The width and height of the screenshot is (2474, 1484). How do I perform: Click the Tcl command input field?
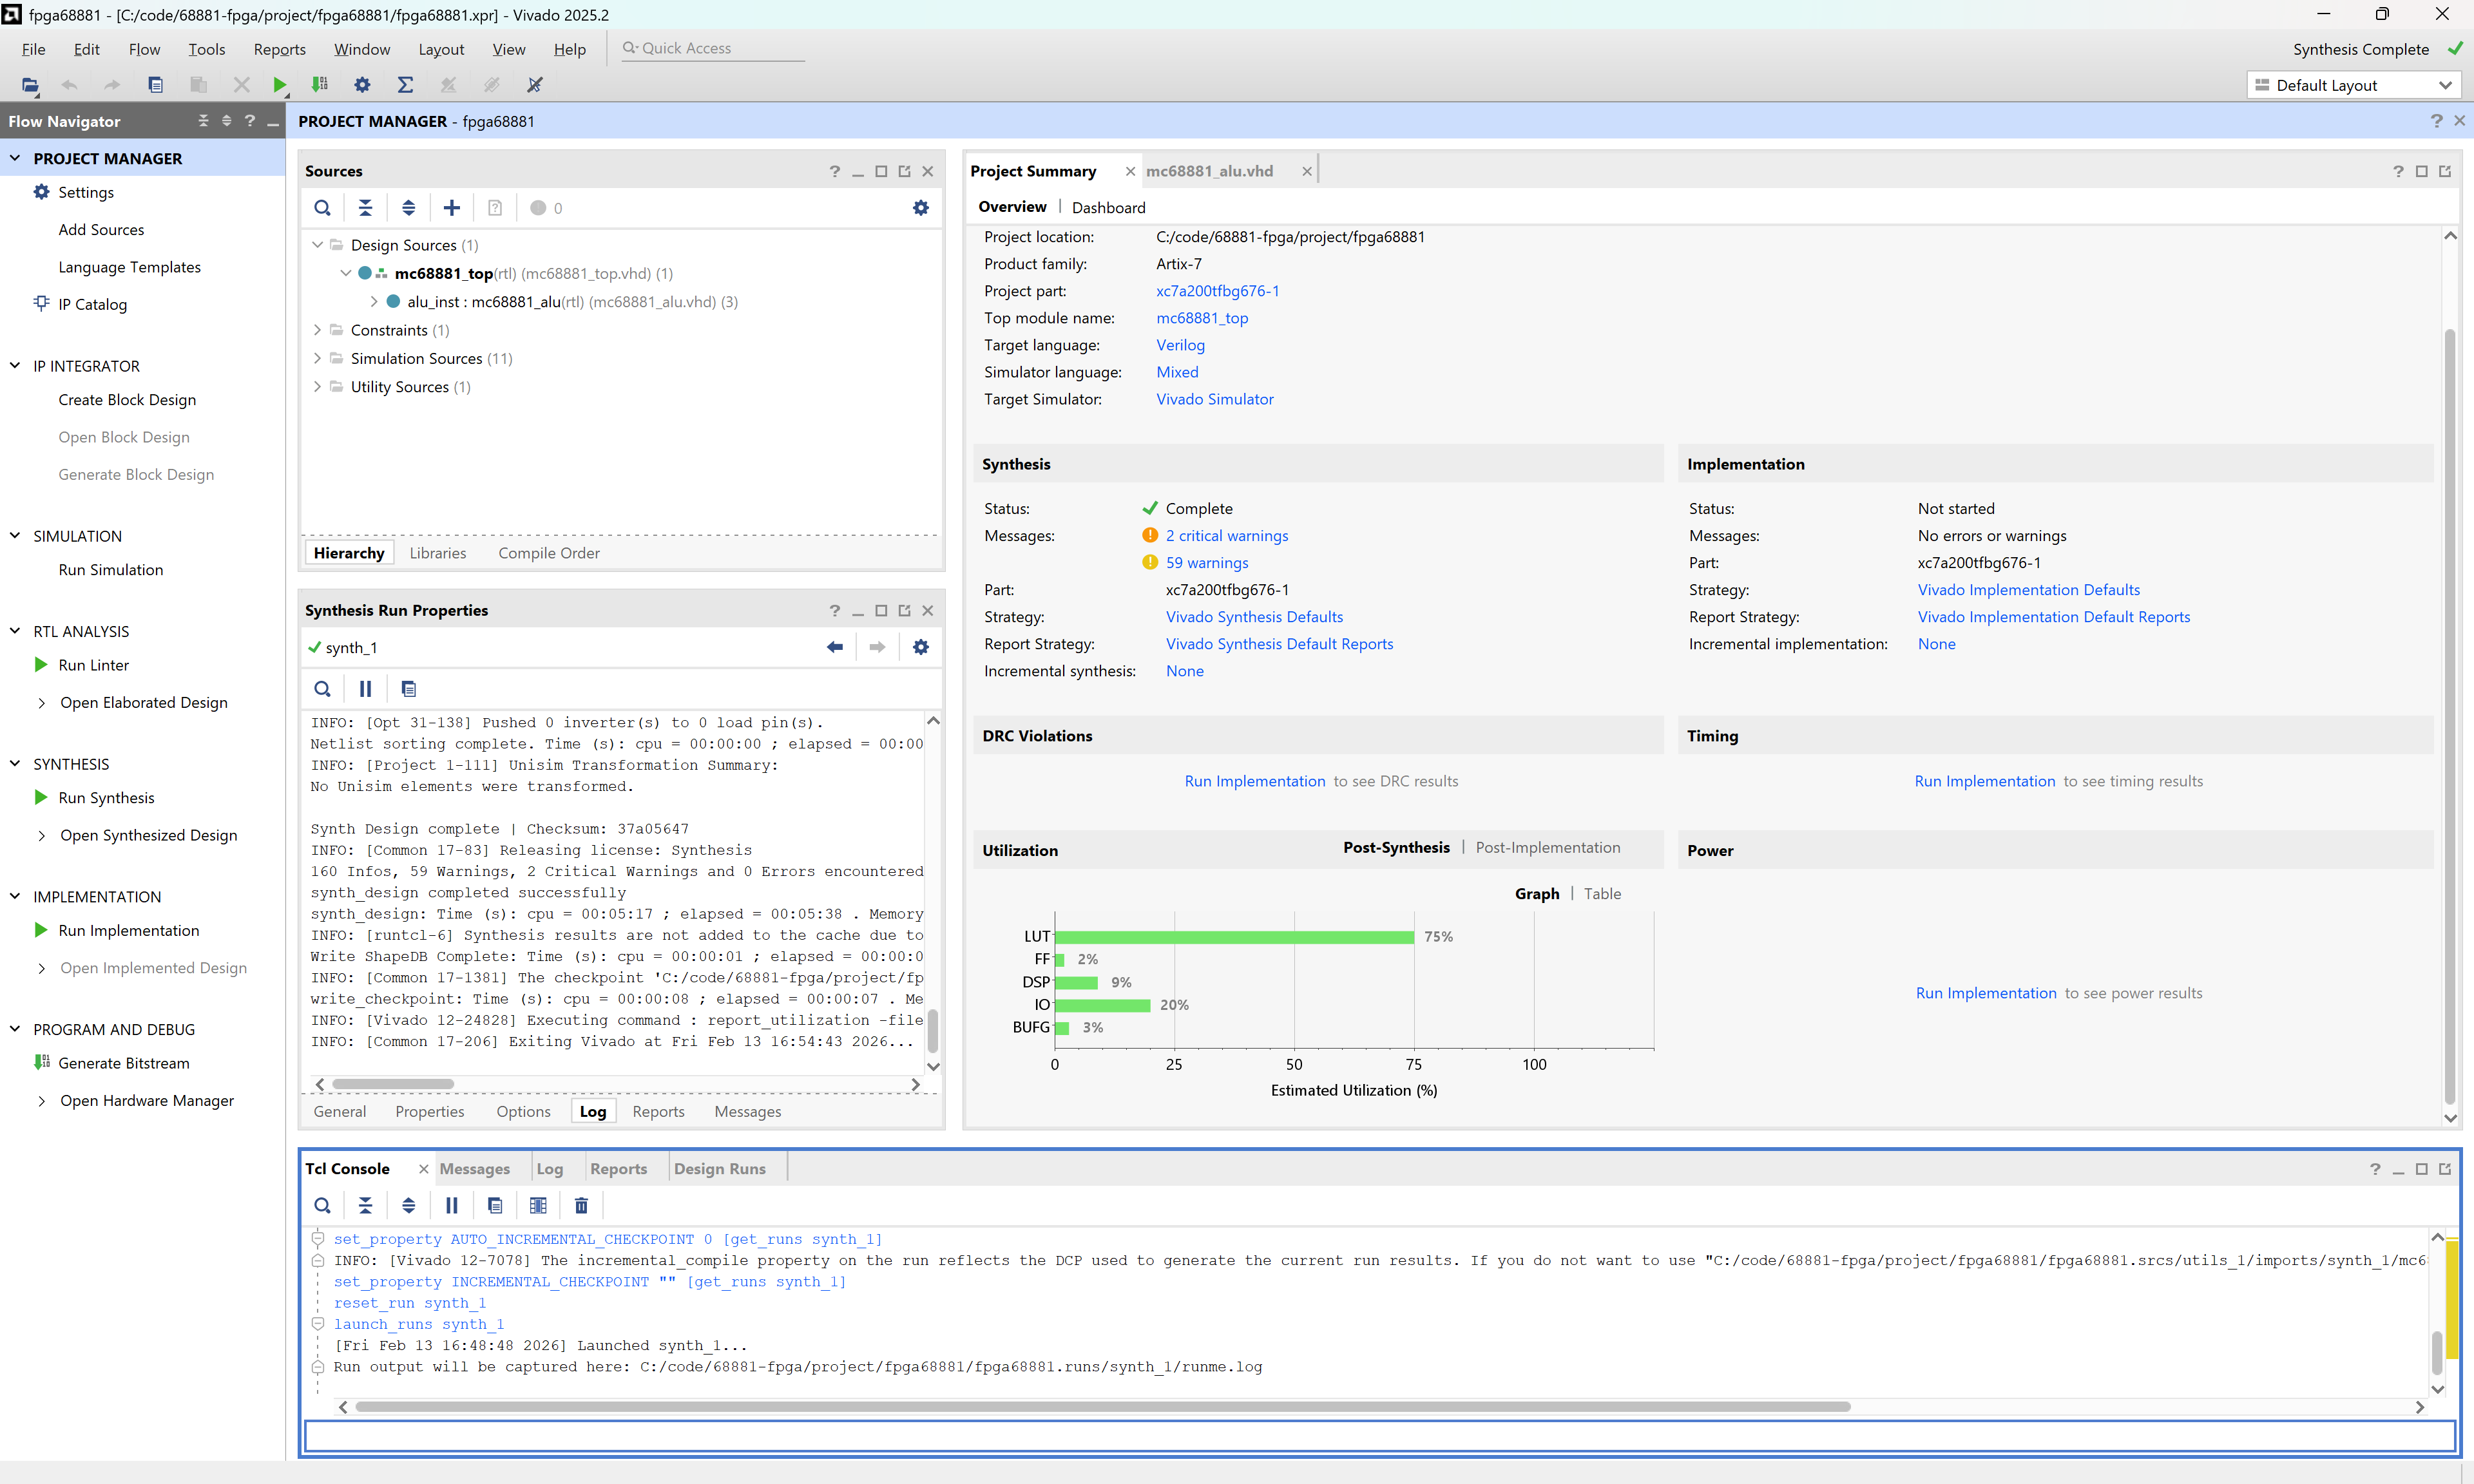(1378, 1436)
